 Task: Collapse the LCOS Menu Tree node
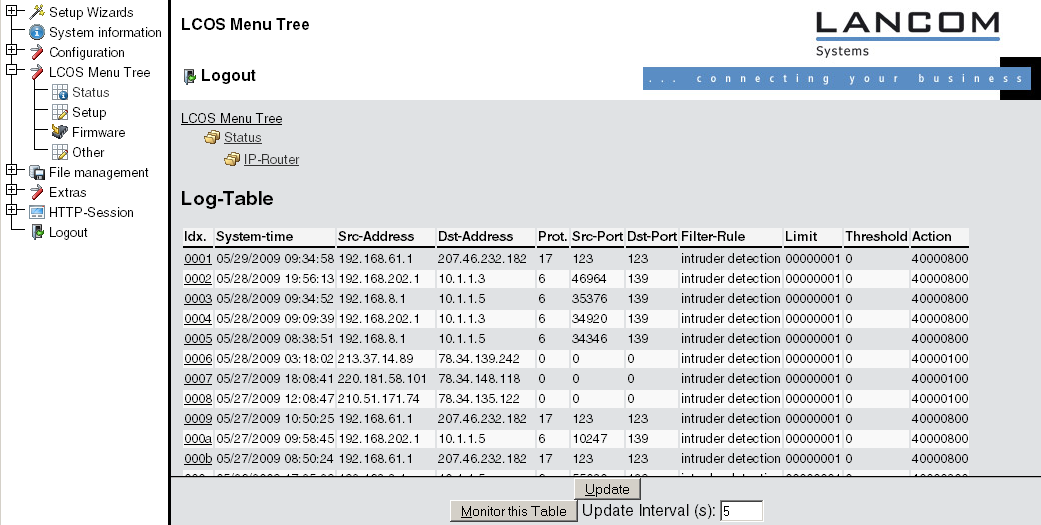click(11, 71)
